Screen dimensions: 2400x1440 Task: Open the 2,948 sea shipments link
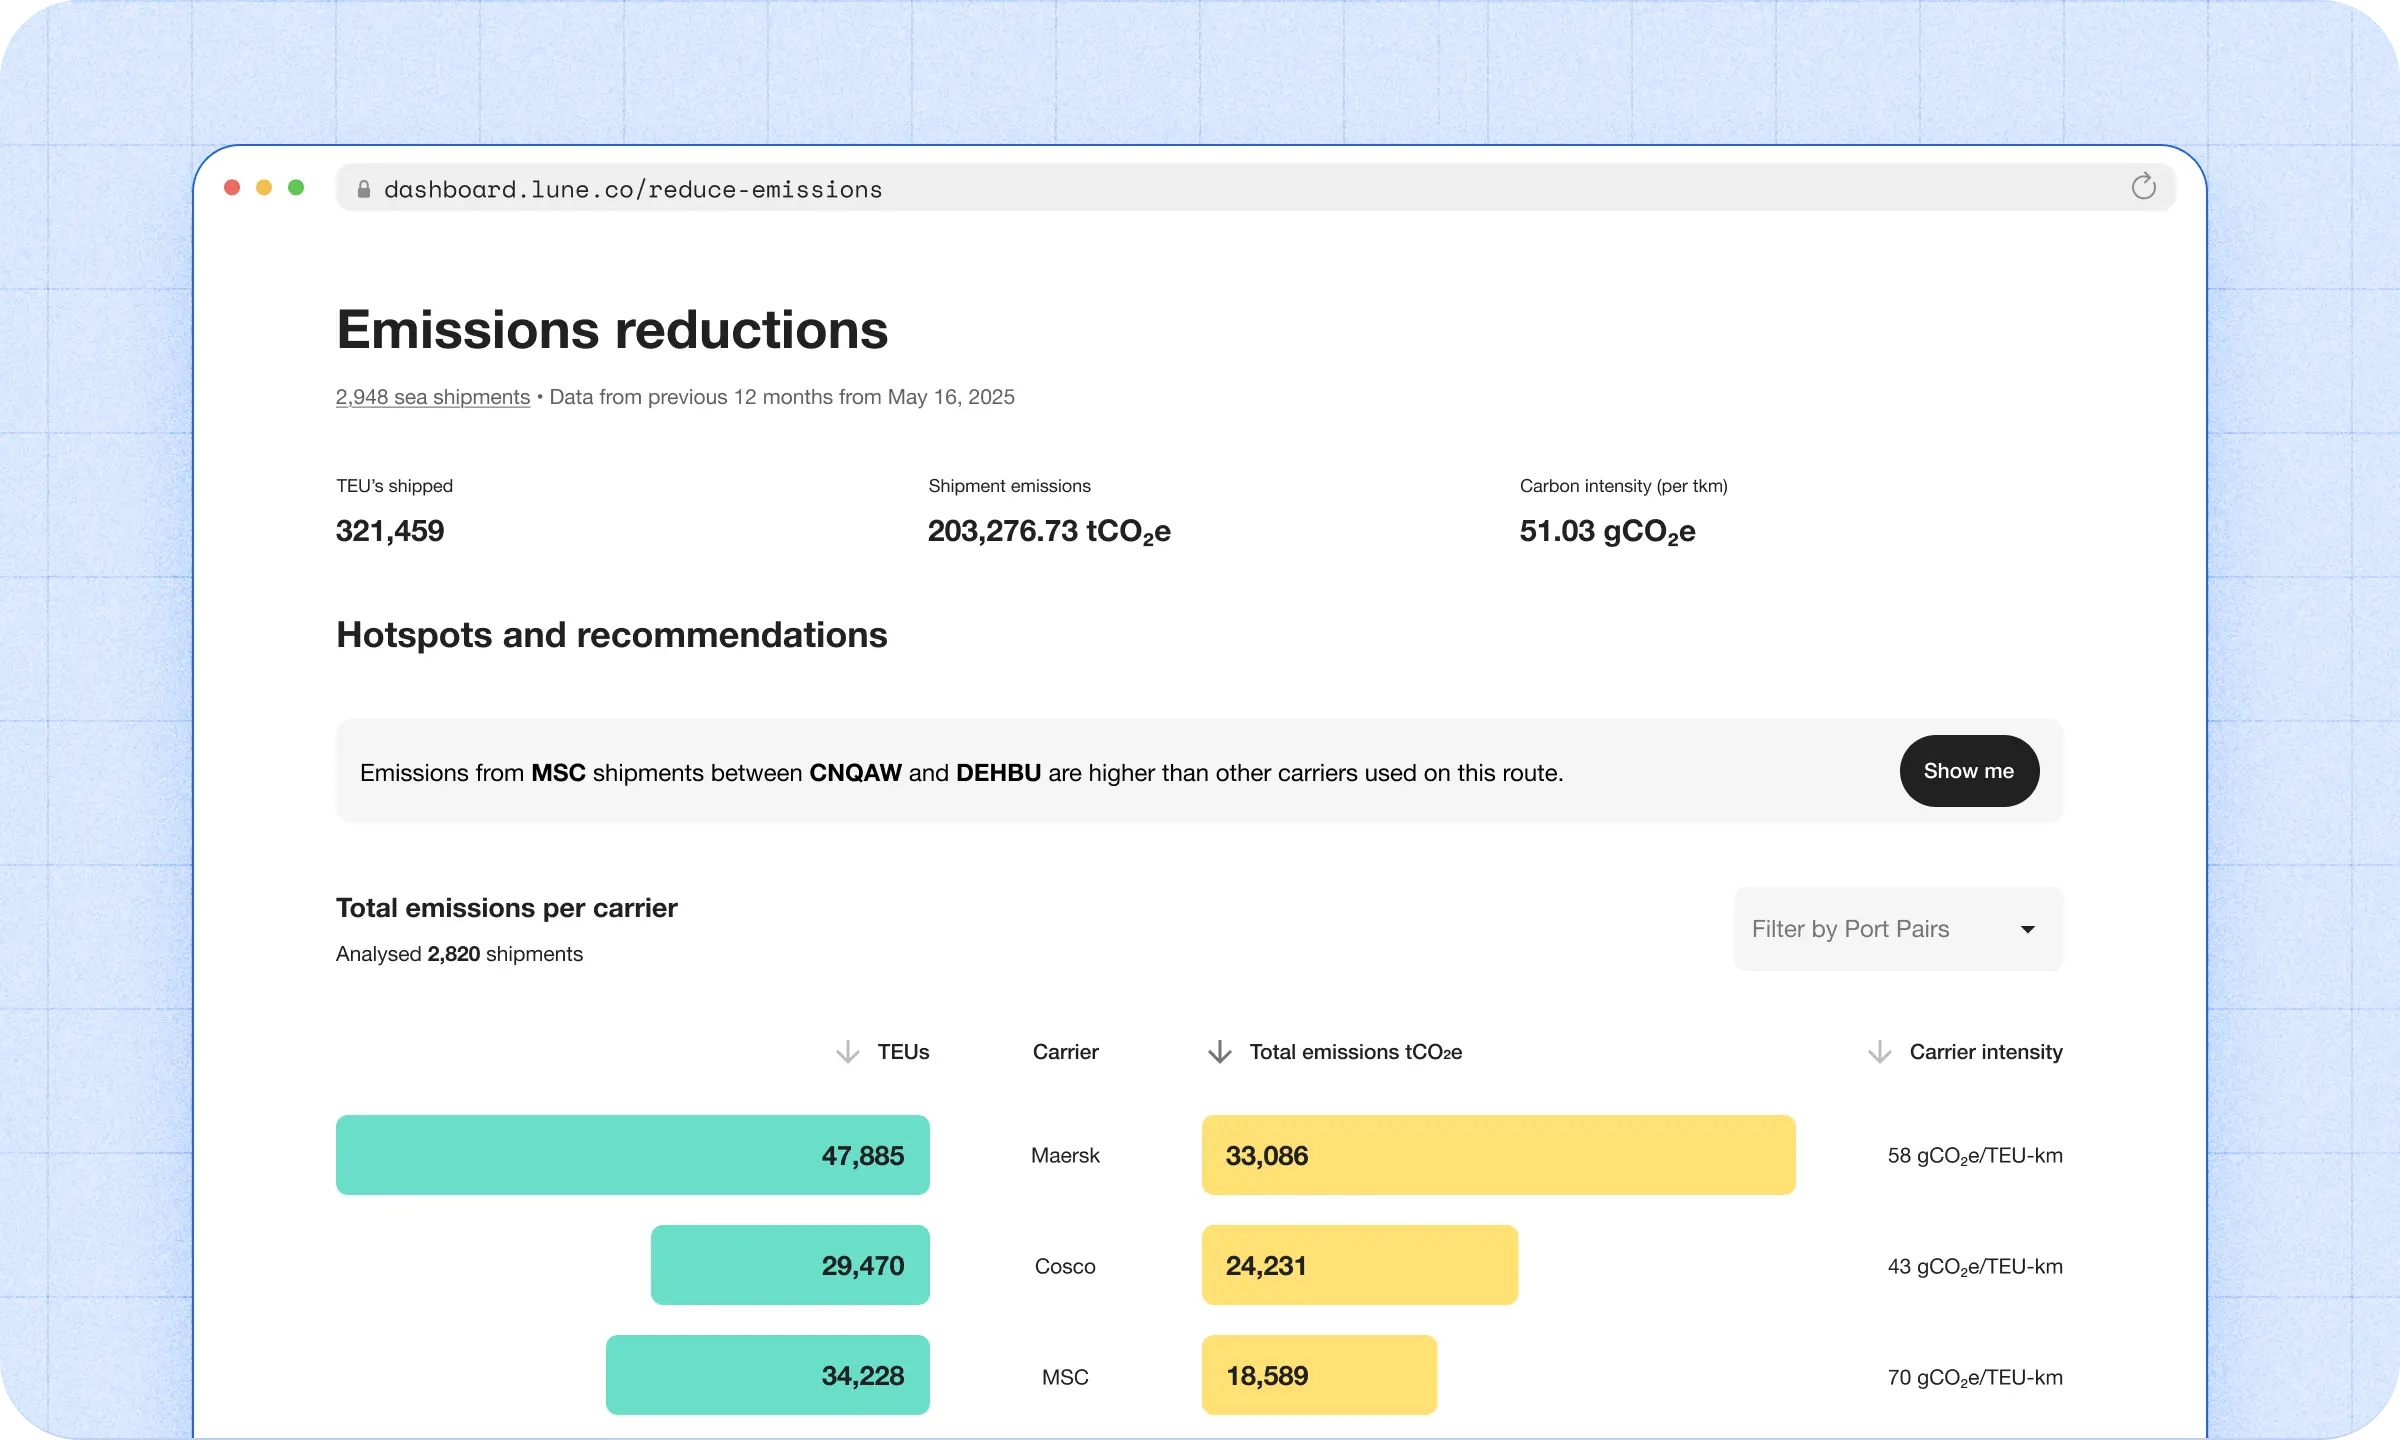[433, 397]
